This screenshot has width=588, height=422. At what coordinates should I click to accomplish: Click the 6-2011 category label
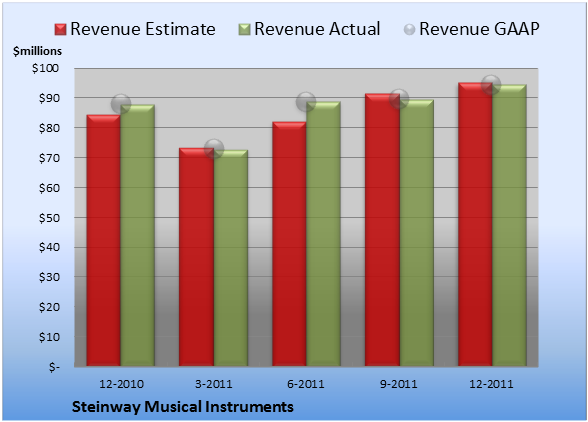pos(306,384)
